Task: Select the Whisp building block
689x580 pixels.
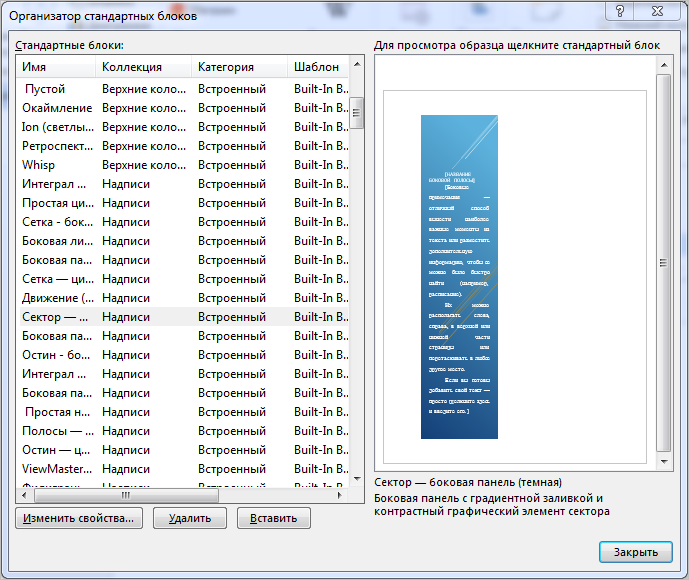Action: (x=39, y=165)
